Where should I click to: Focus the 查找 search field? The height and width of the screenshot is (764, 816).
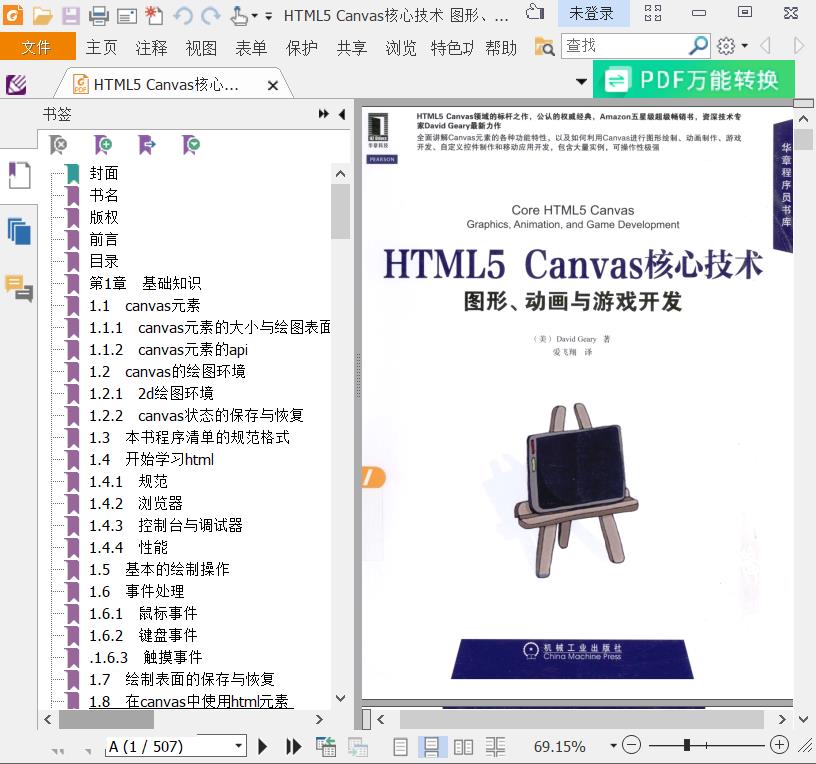pos(624,46)
